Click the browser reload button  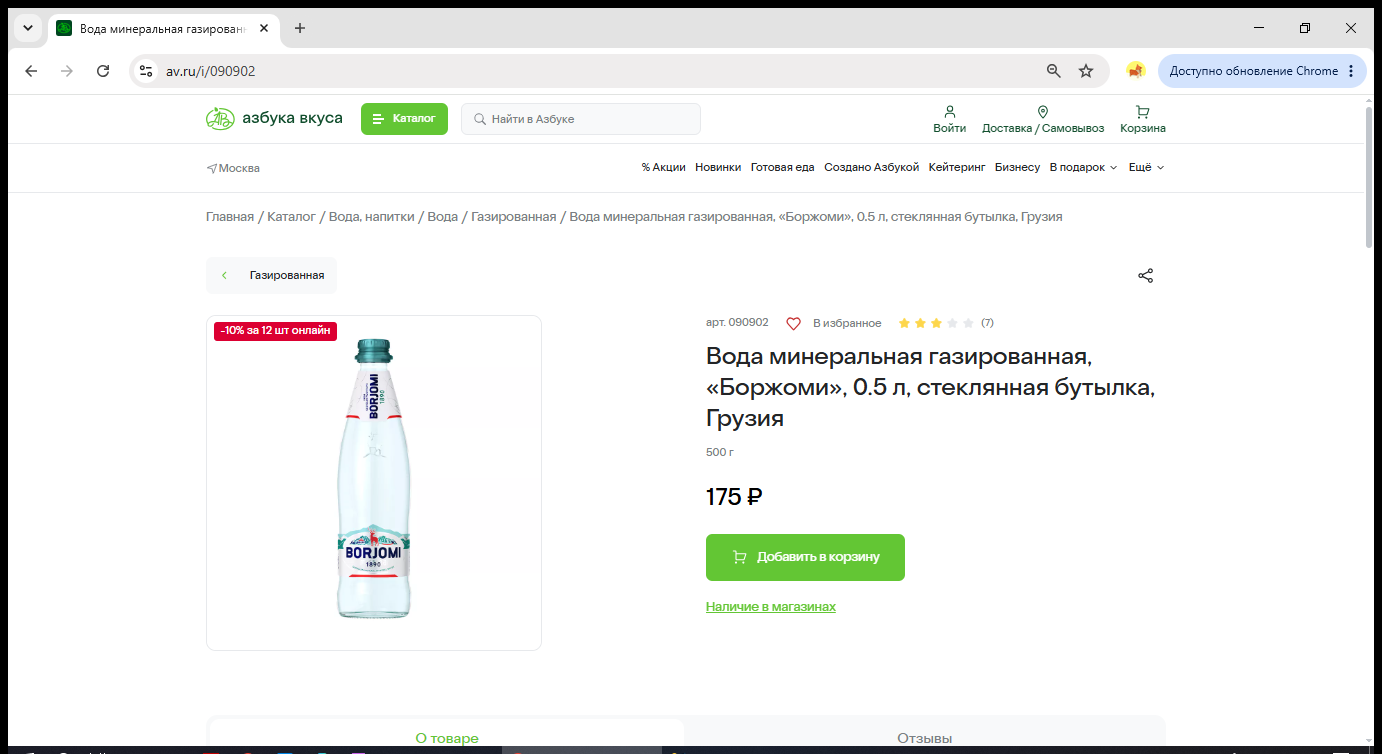click(x=103, y=71)
